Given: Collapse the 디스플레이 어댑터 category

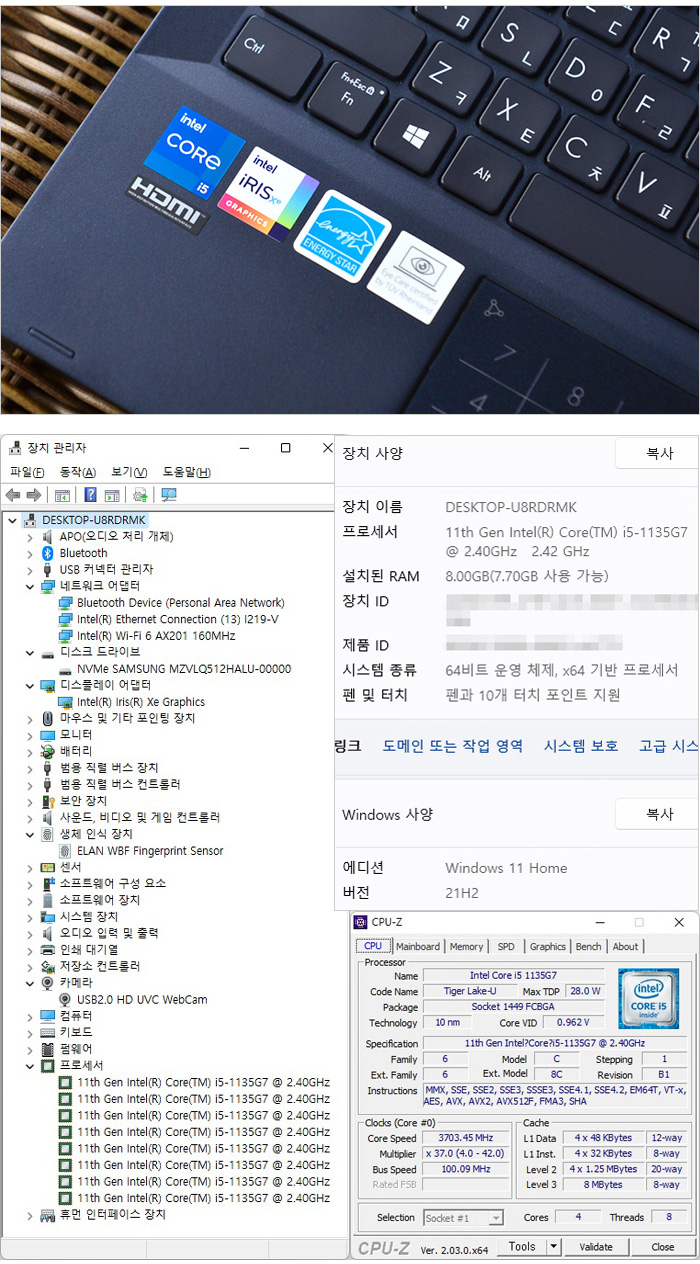Looking at the screenshot, I should click(30, 685).
